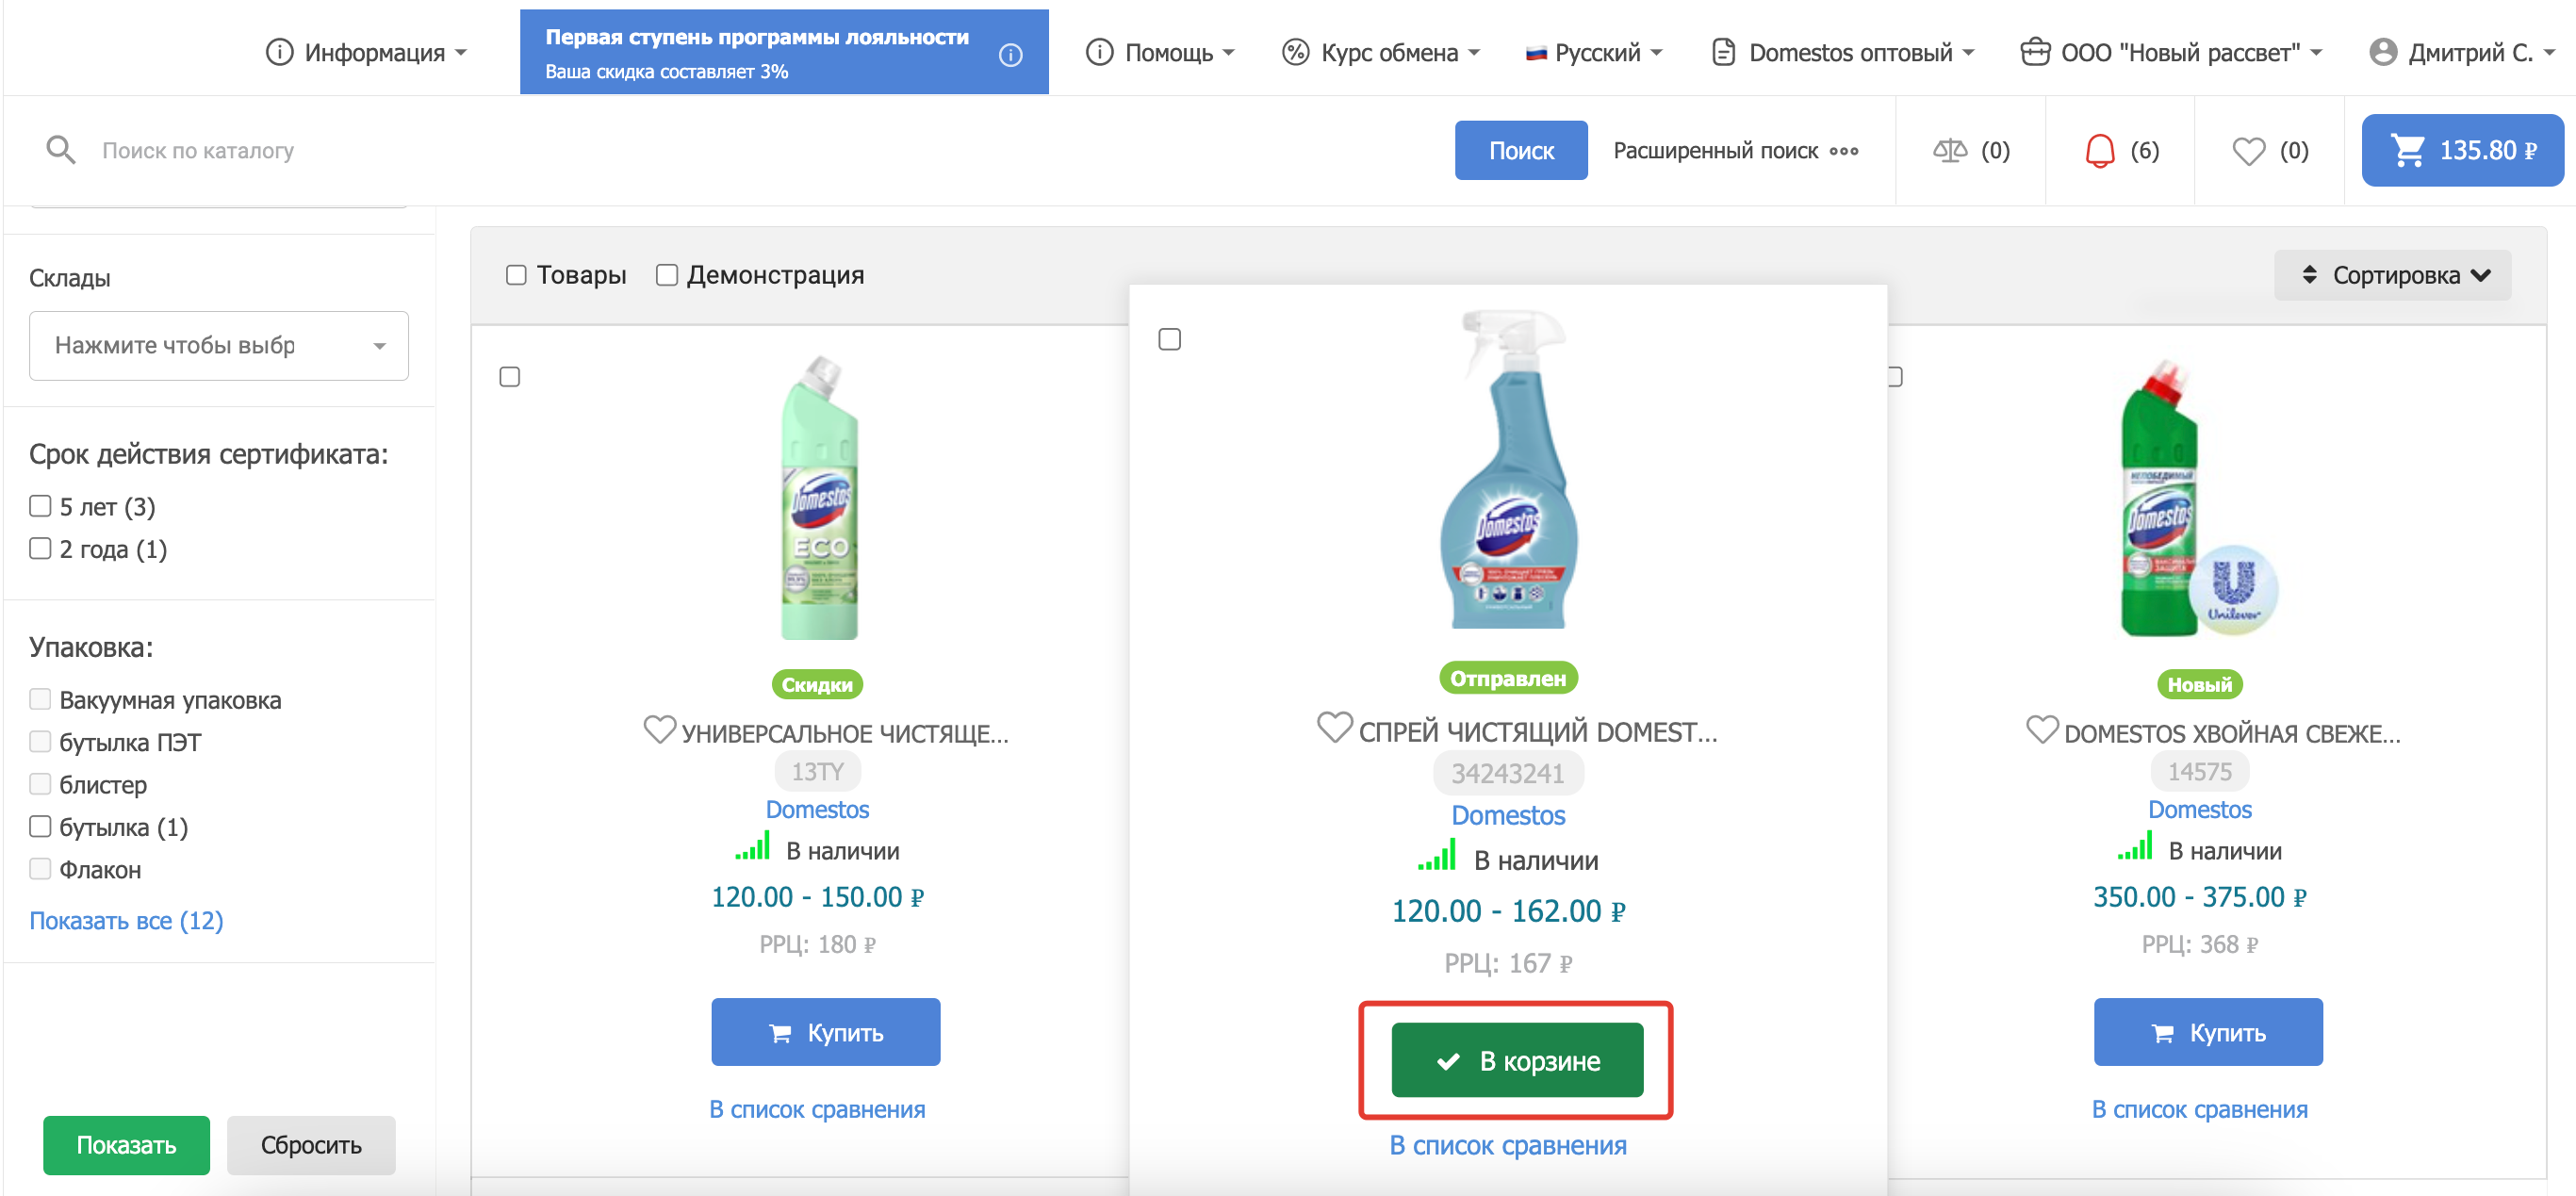Favorite the Domestos pine fresh product
Viewport: 2576px width, 1196px height.
(x=2041, y=730)
